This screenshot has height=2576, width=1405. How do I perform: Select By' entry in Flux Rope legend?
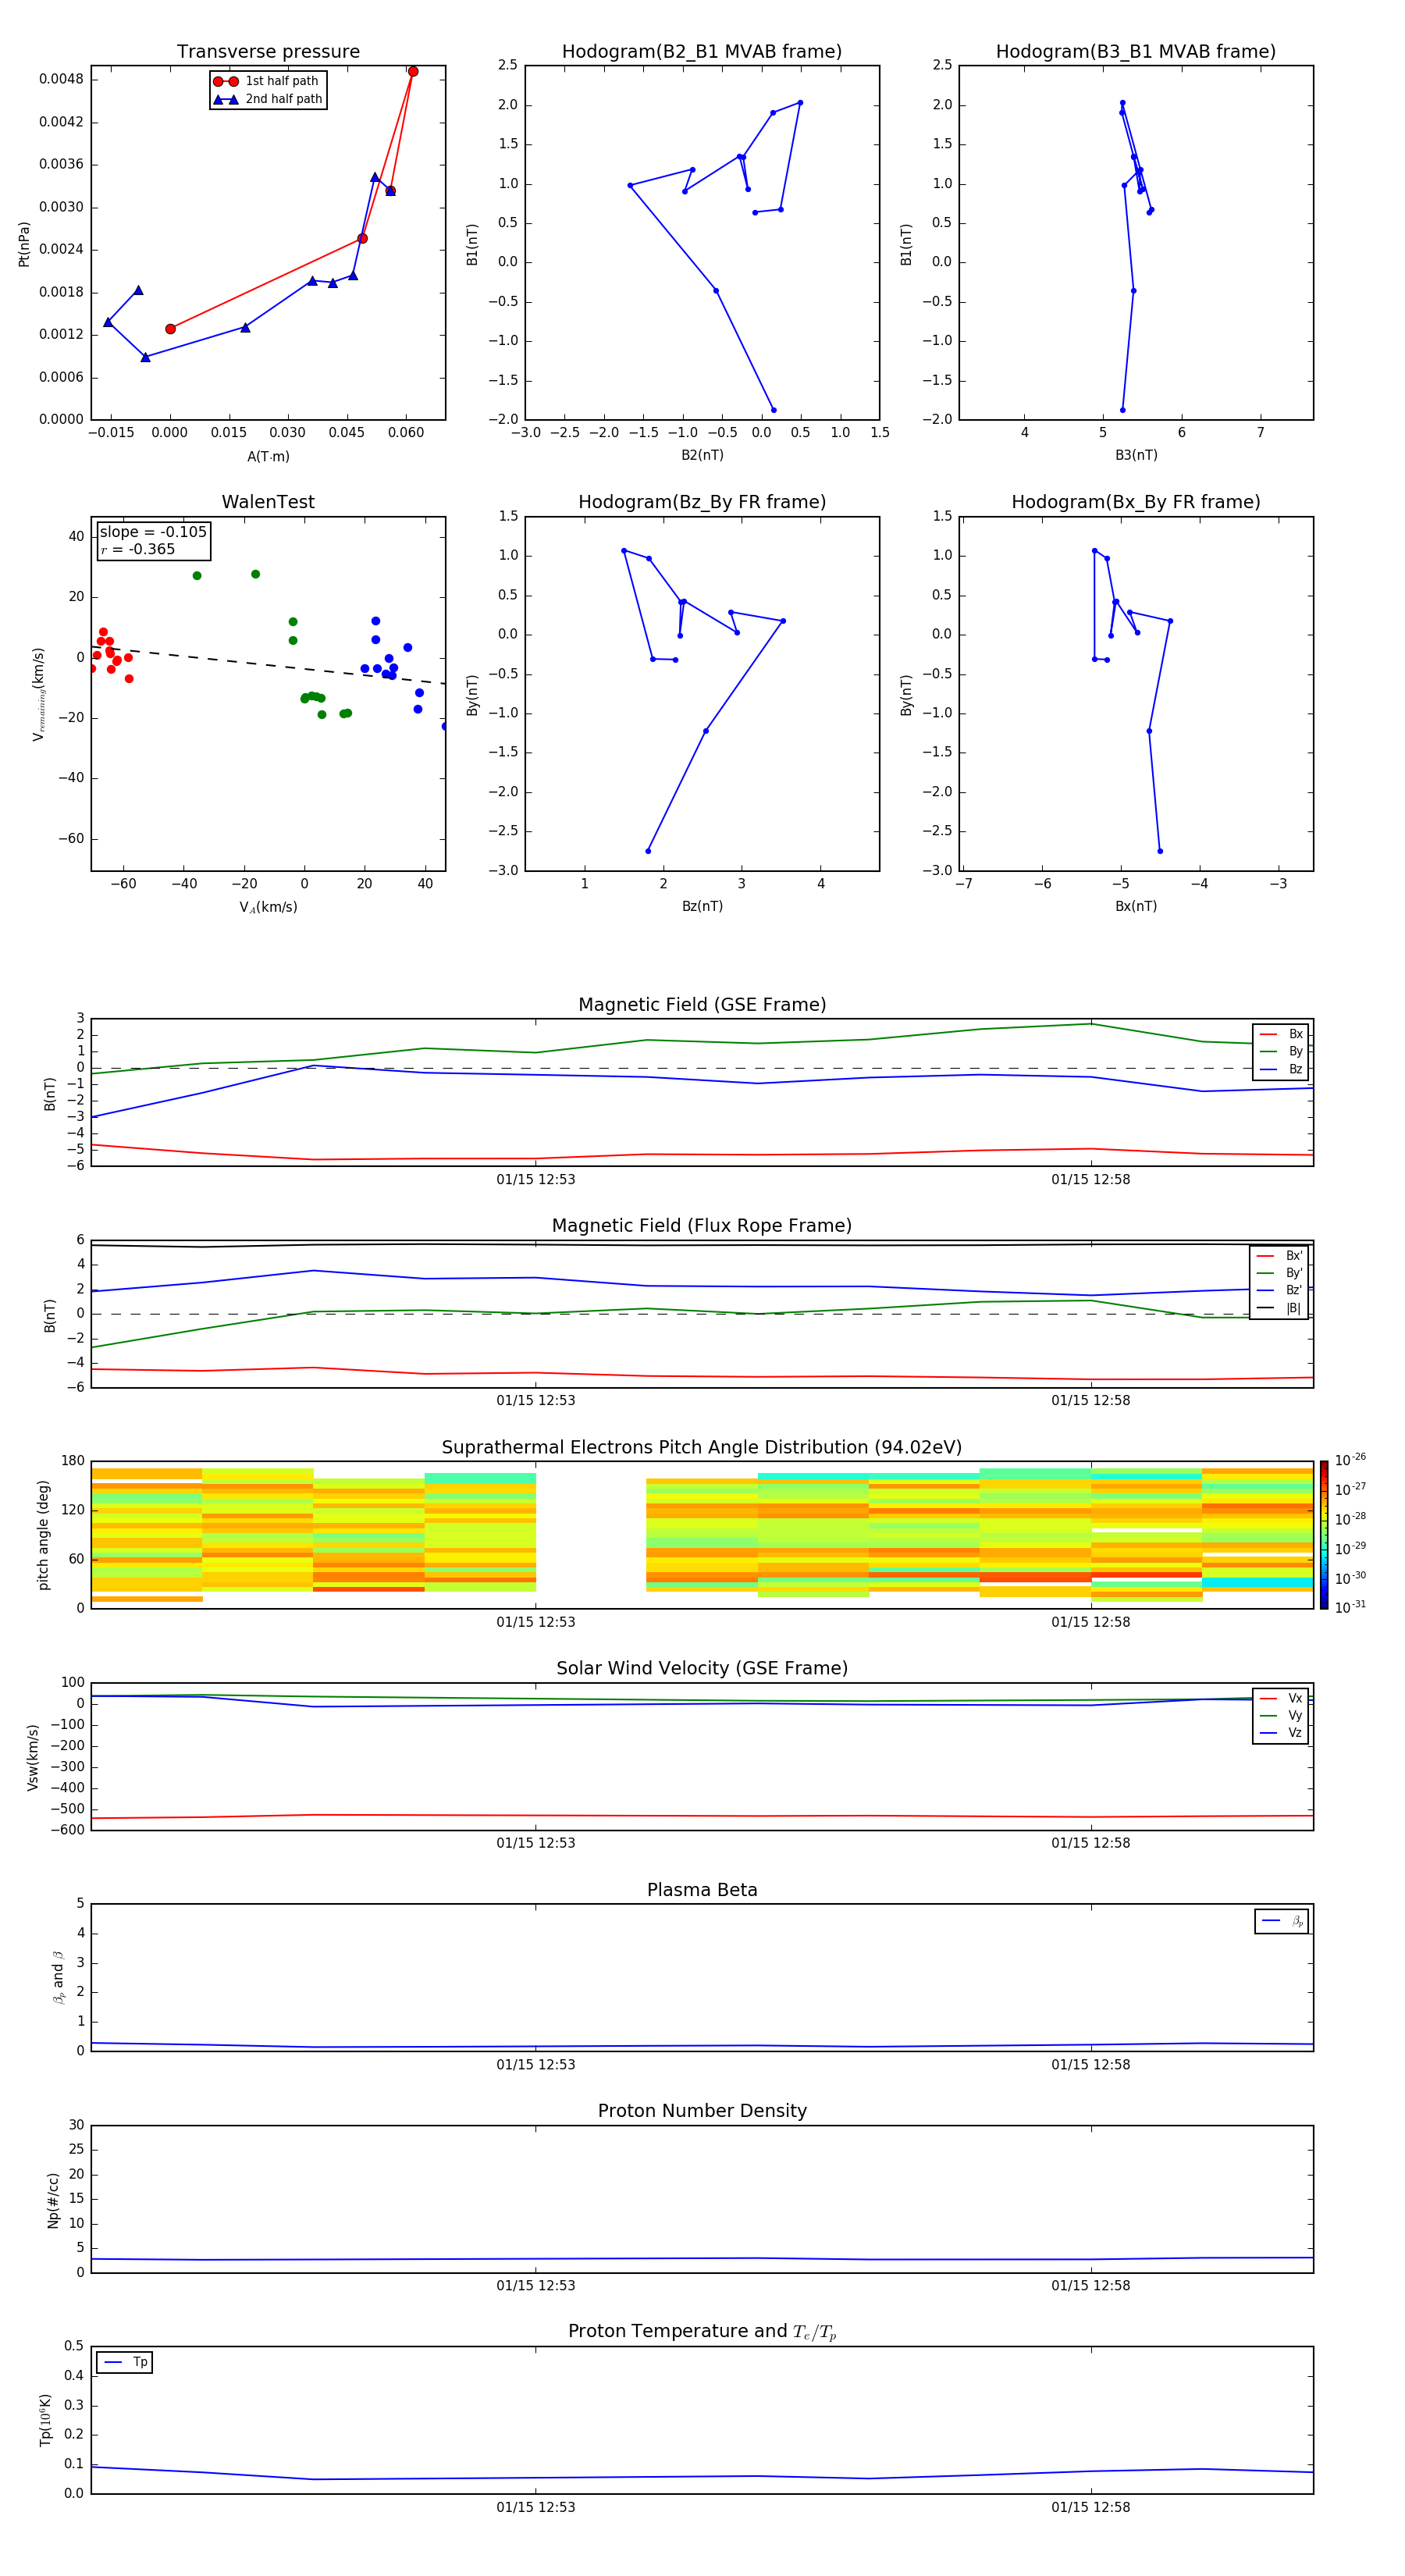point(1279,1273)
